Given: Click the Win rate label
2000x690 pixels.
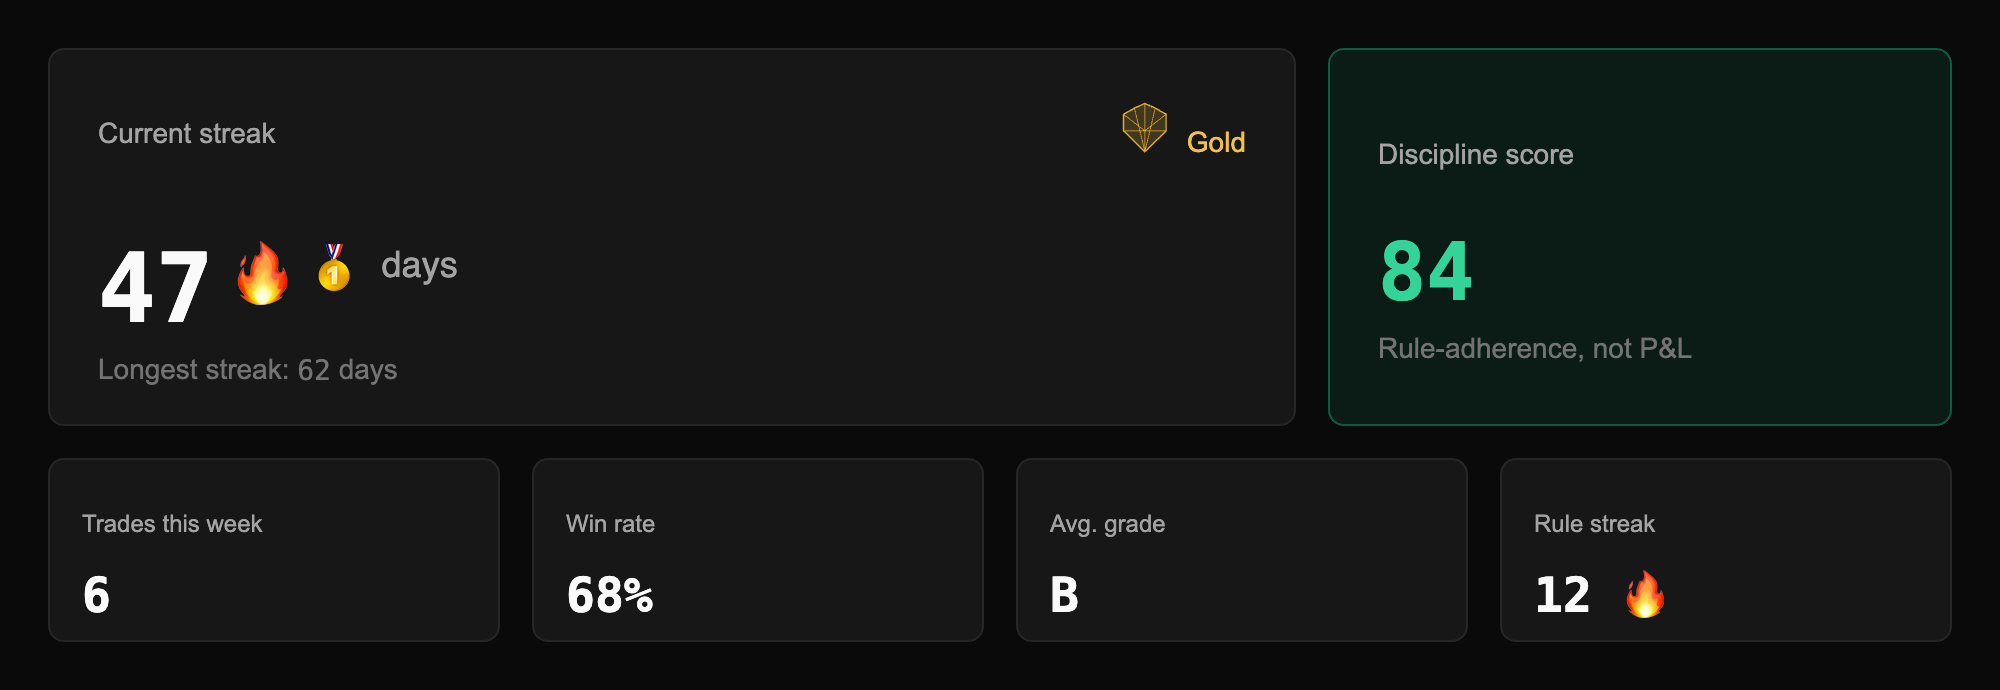Looking at the screenshot, I should click(x=610, y=524).
